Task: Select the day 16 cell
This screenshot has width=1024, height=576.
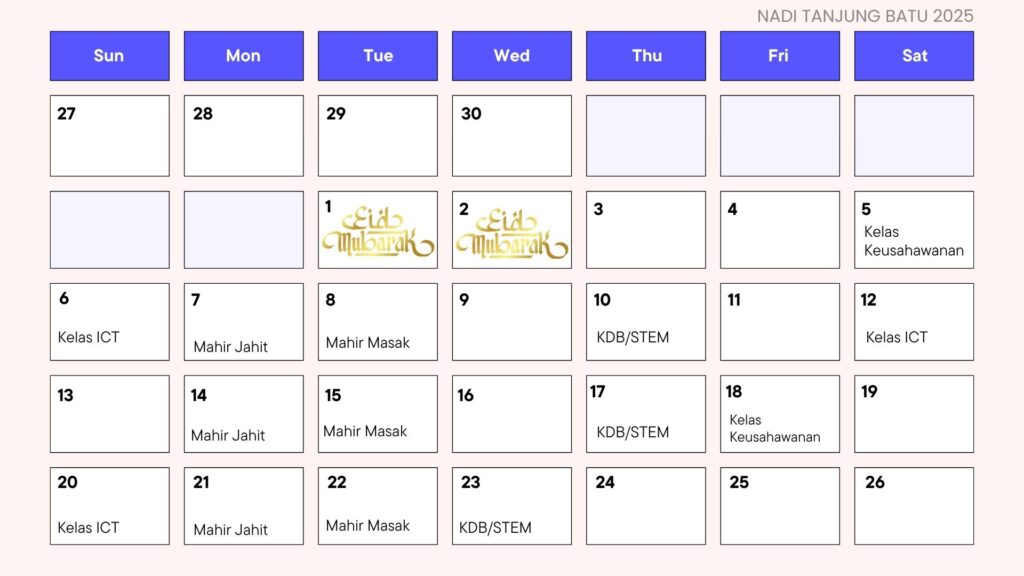Action: click(512, 414)
